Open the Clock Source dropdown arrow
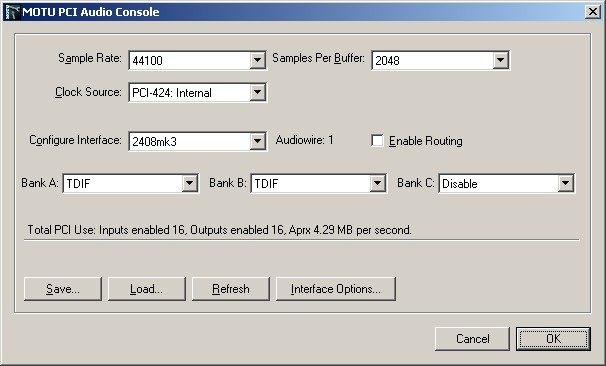 coord(257,92)
